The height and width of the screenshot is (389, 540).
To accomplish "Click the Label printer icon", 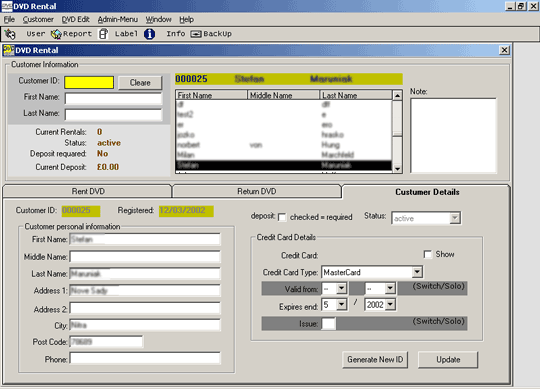I will coord(103,34).
